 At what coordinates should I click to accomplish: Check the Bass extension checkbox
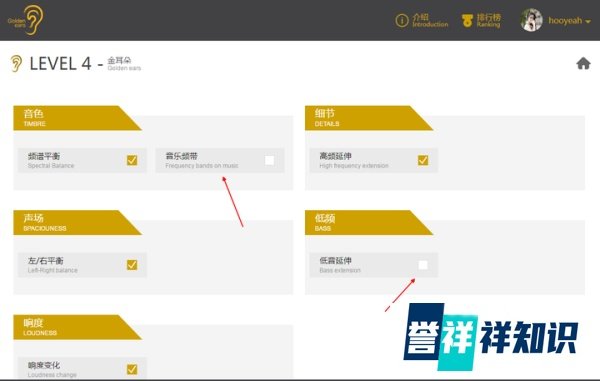click(423, 265)
